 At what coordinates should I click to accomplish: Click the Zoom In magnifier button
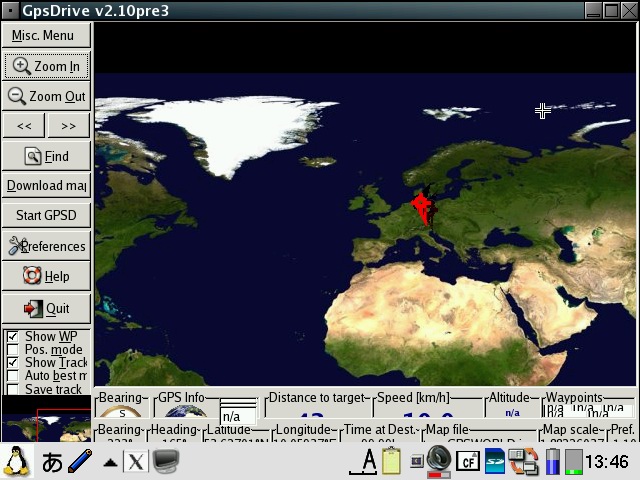coord(46,66)
